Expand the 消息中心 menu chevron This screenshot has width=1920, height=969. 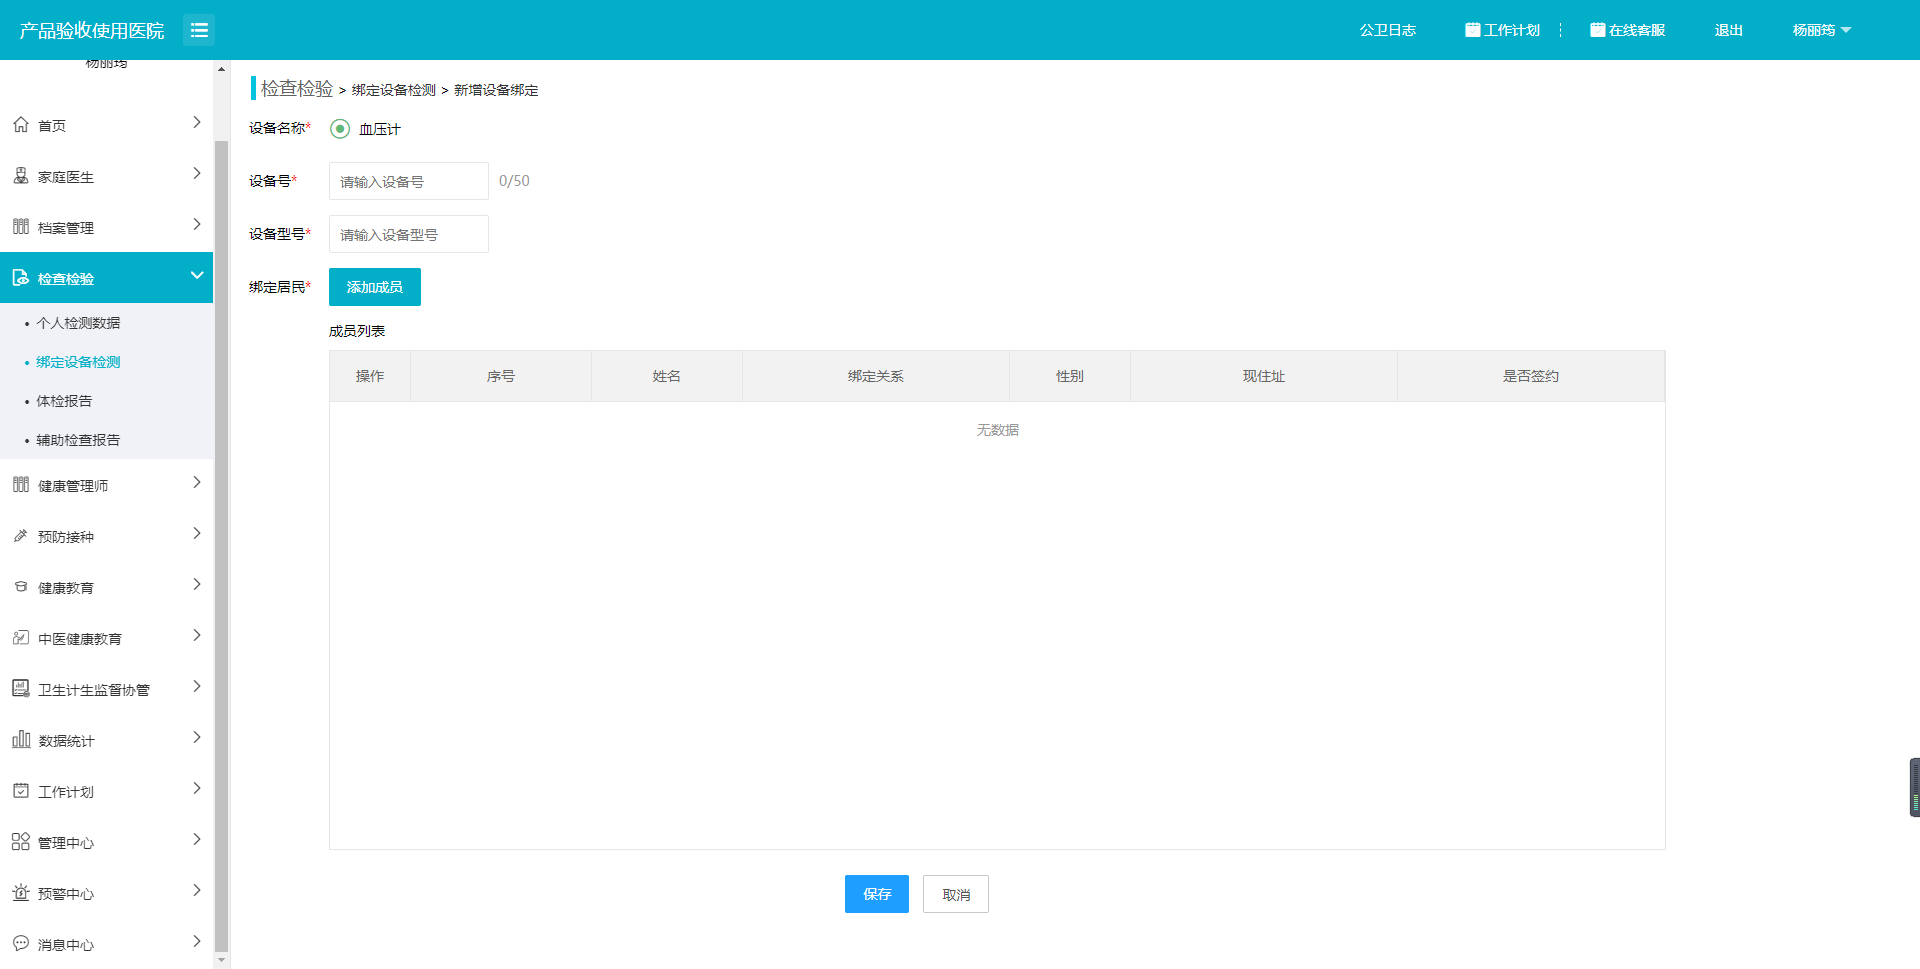coord(197,942)
